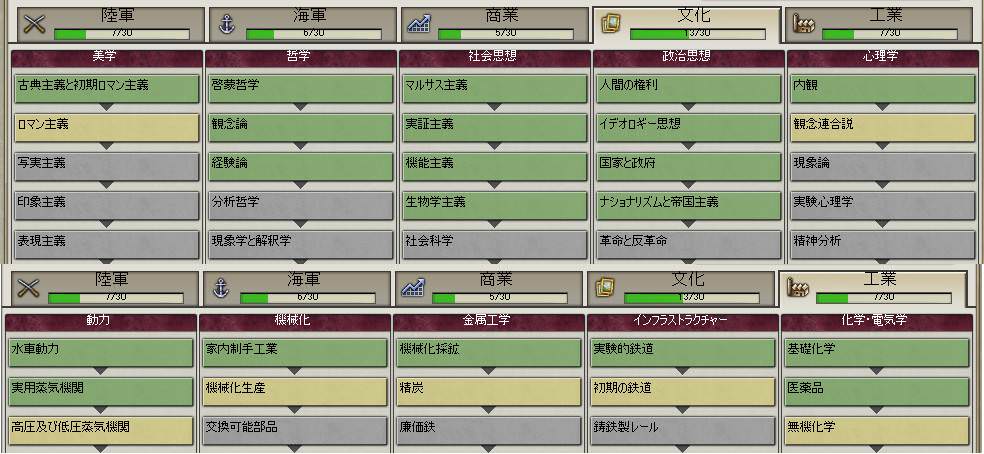Pick the 初期の鉄道 technology
The height and width of the screenshot is (454, 984).
[680, 388]
